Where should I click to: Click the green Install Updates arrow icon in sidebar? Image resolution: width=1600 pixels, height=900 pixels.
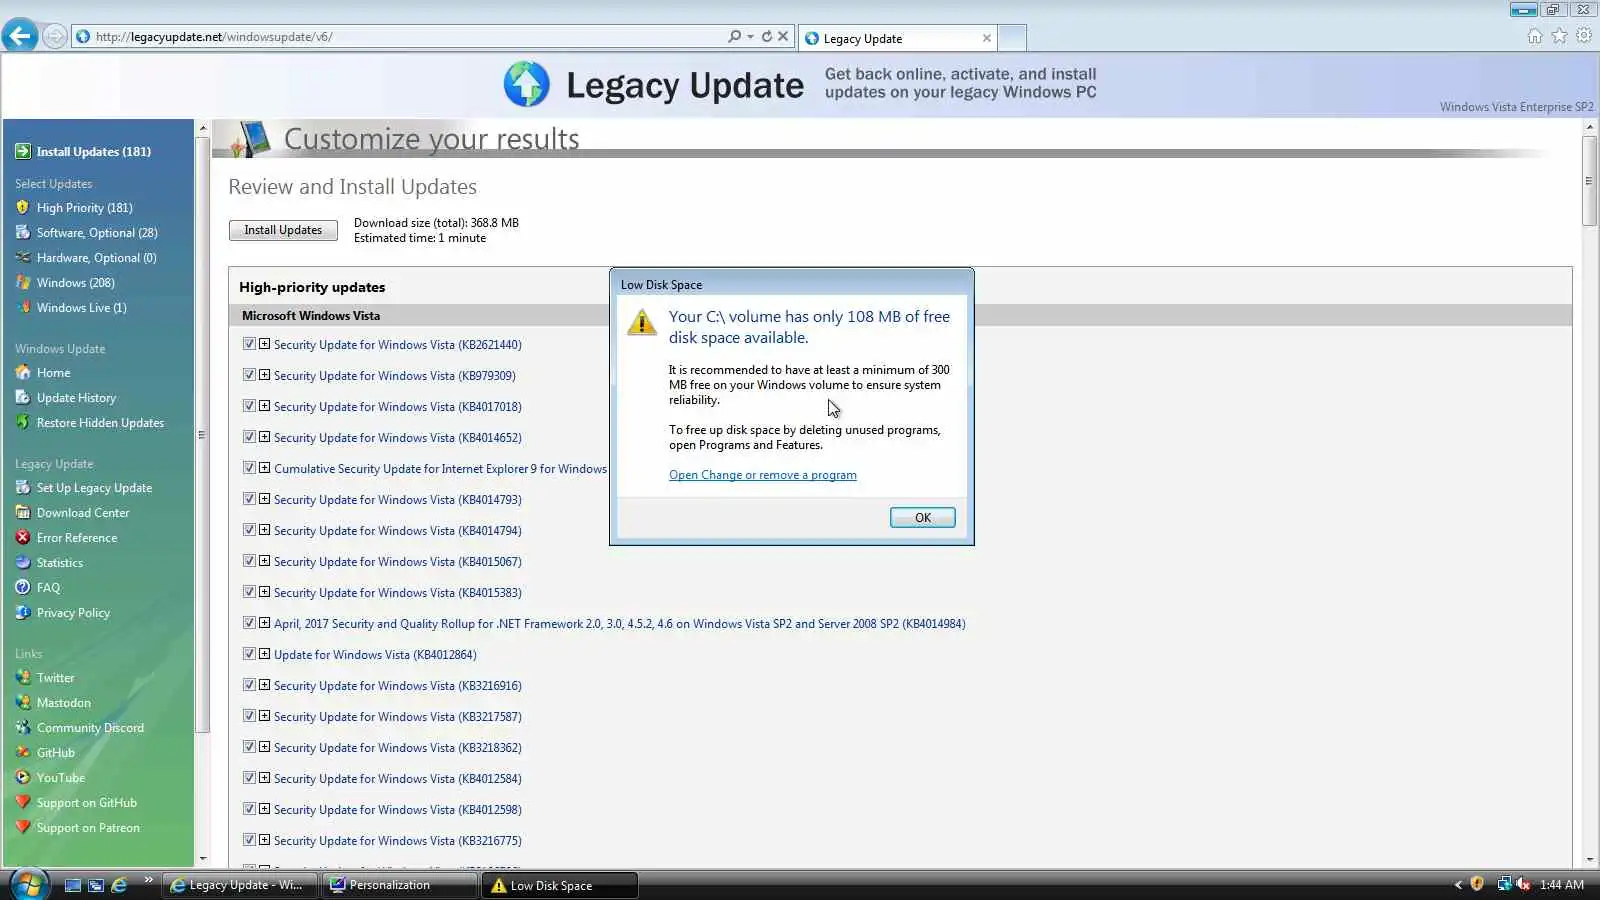click(x=23, y=152)
